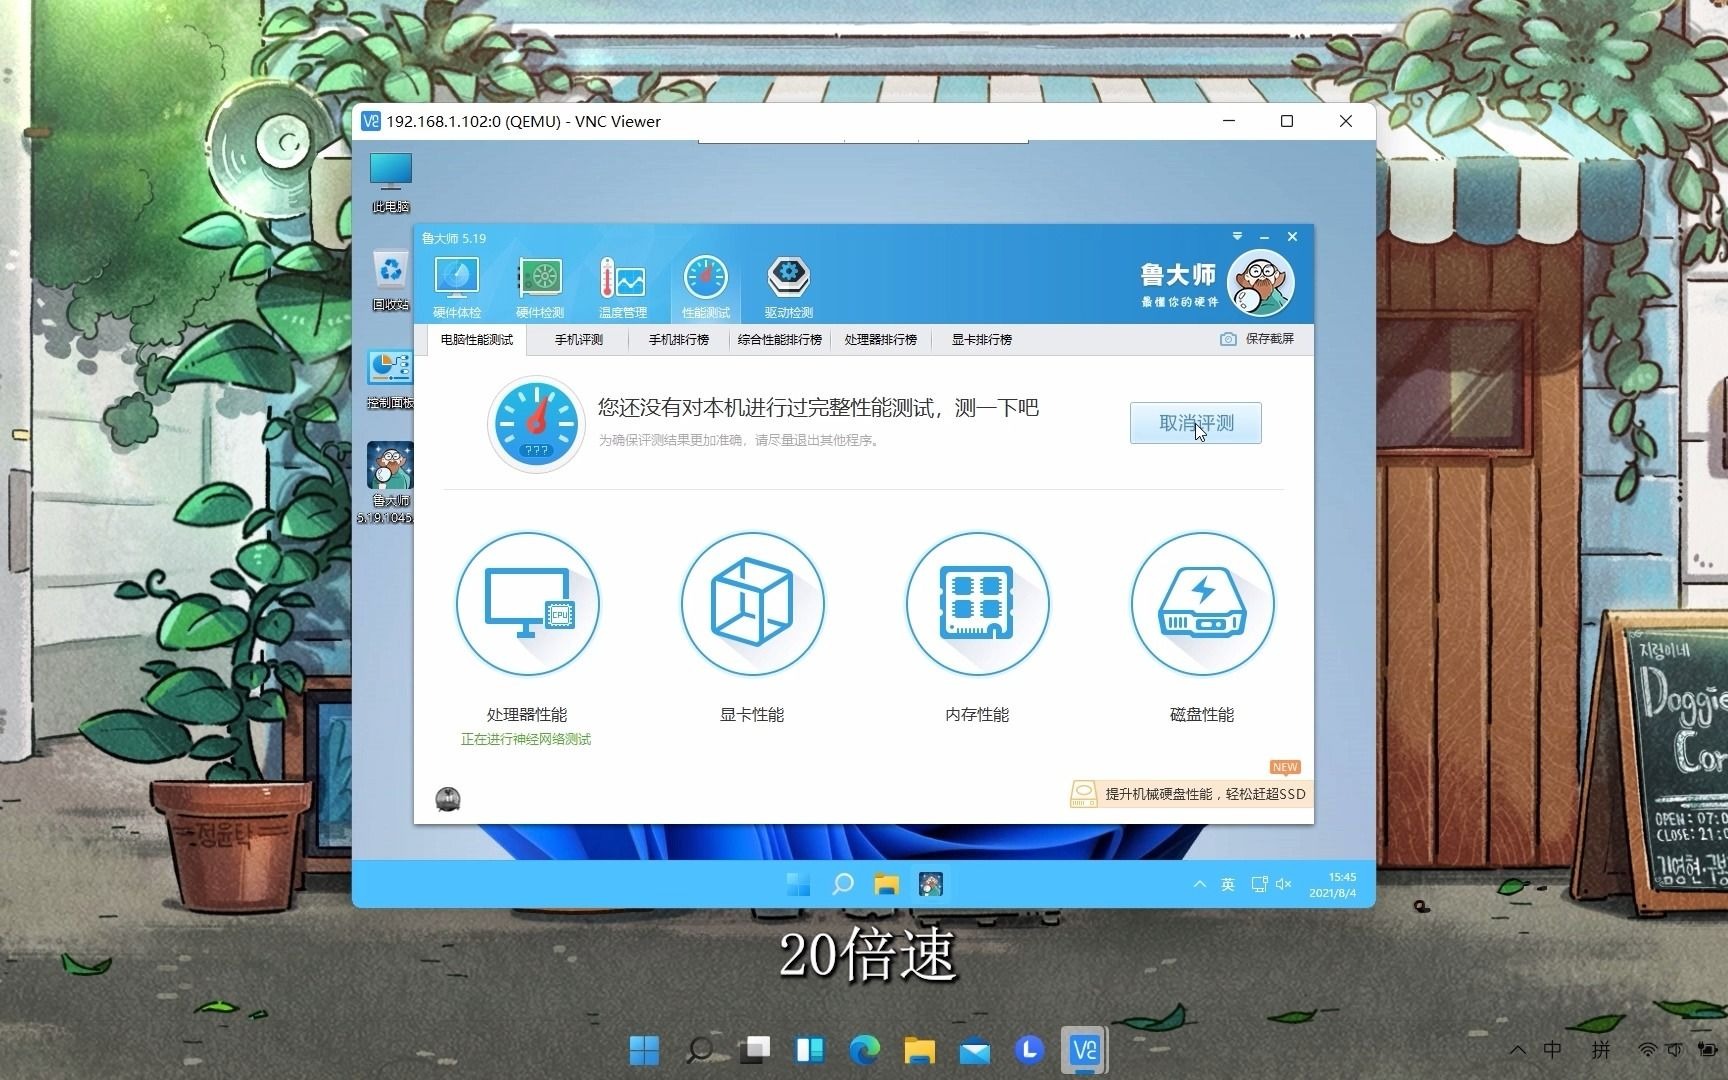This screenshot has width=1728, height=1080.
Task: Open remote File Explorer in VNC taskbar
Action: (x=887, y=884)
